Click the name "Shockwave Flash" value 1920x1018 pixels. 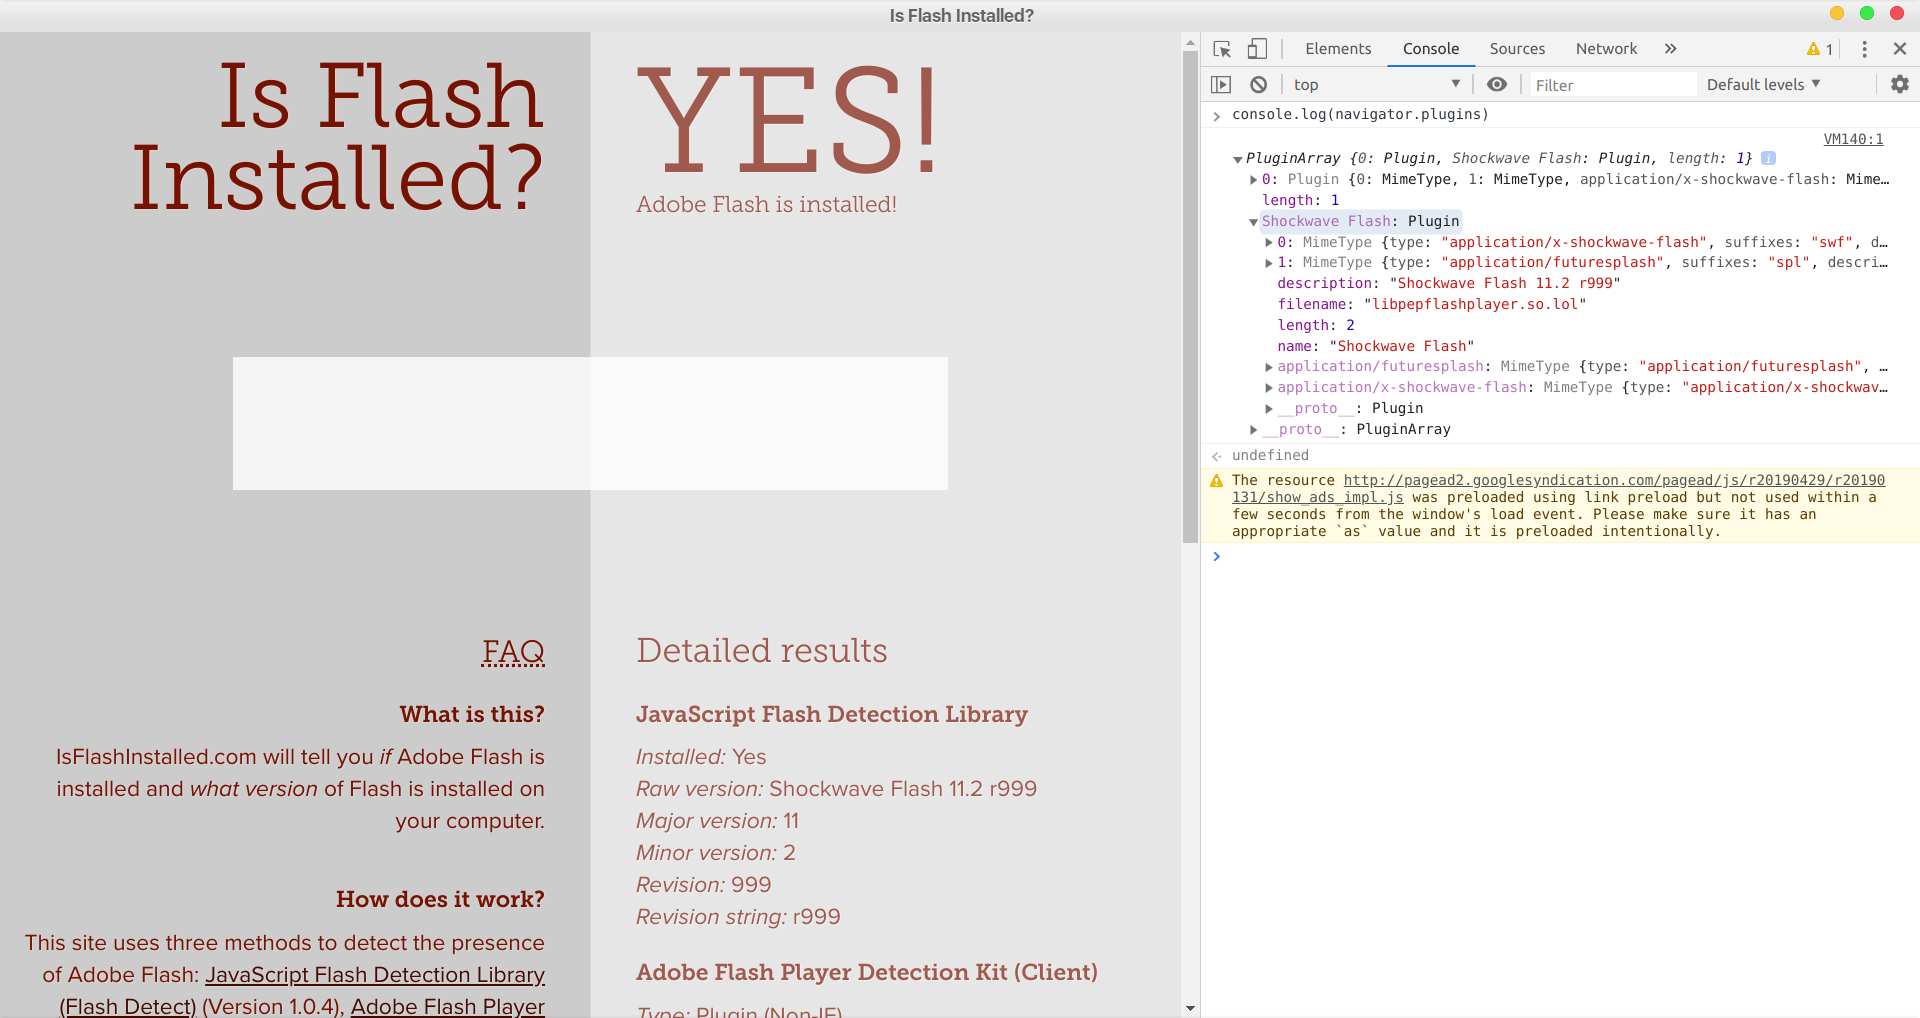(1402, 347)
